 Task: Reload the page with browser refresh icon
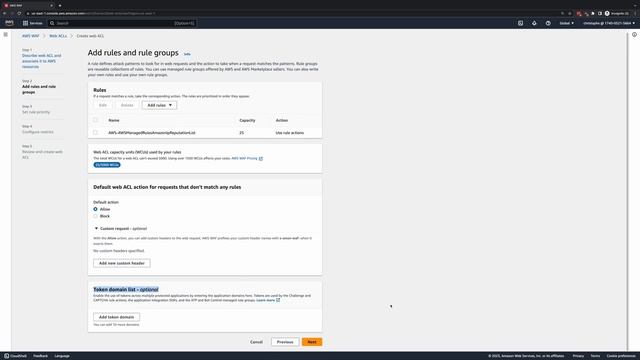click(19, 13)
